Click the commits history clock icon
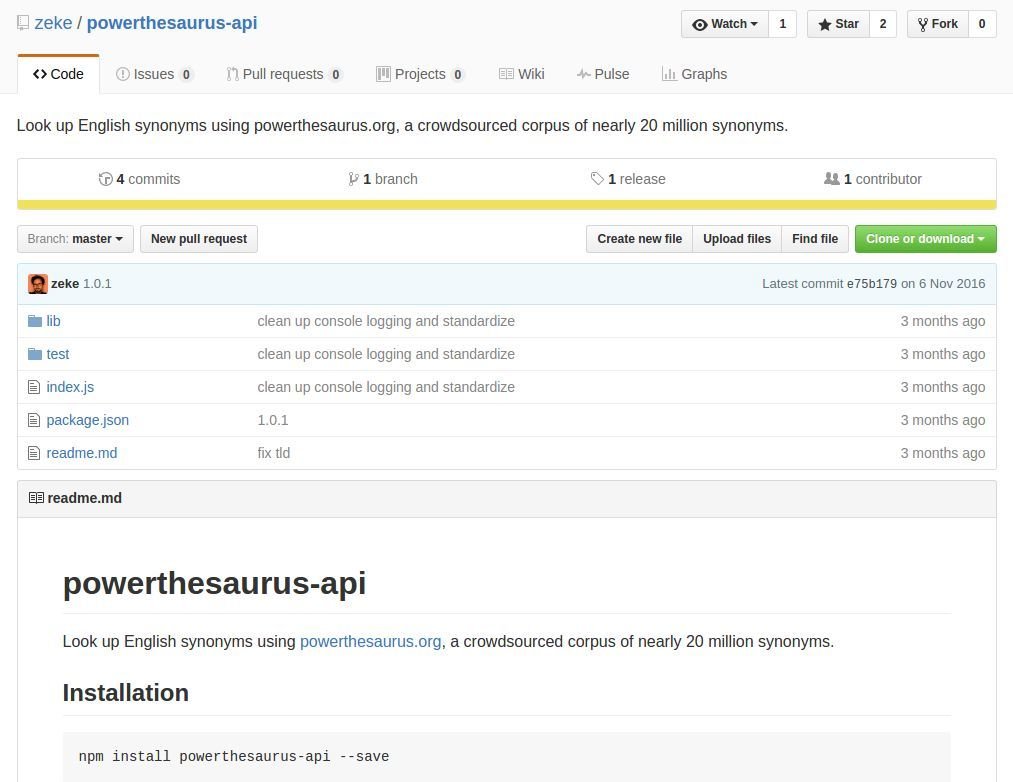The image size is (1013, 782). click(105, 179)
